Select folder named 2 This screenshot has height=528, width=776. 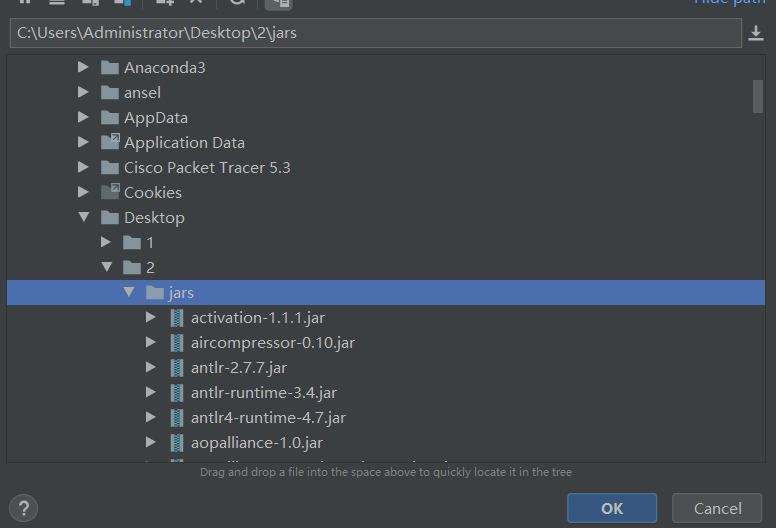point(150,268)
